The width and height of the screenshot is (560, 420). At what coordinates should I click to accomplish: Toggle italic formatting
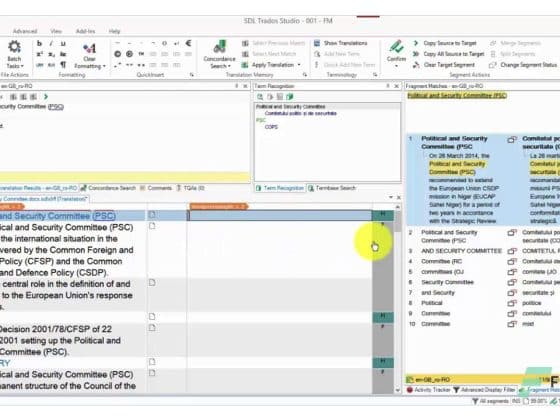[51, 43]
